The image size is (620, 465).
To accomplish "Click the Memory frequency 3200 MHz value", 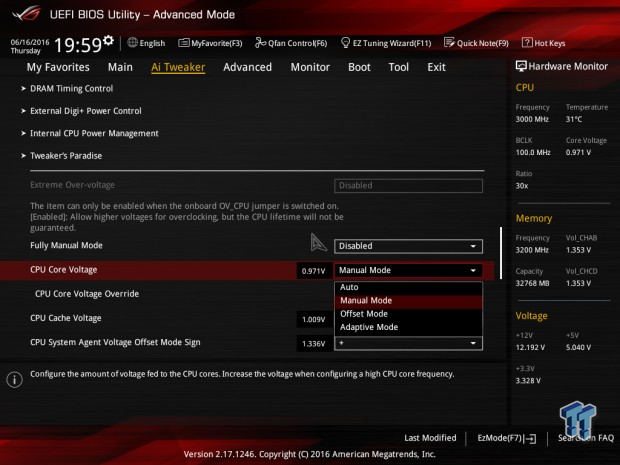I will pyautogui.click(x=532, y=250).
